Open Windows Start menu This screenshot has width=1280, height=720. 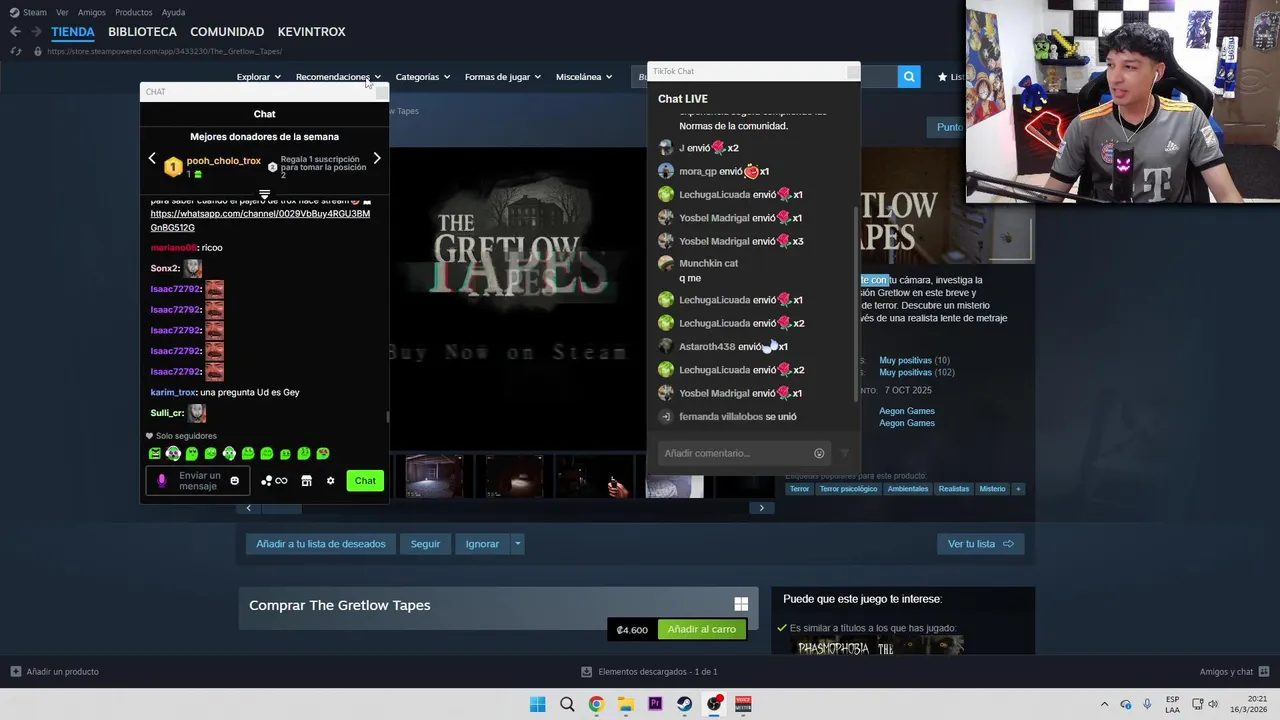537,704
